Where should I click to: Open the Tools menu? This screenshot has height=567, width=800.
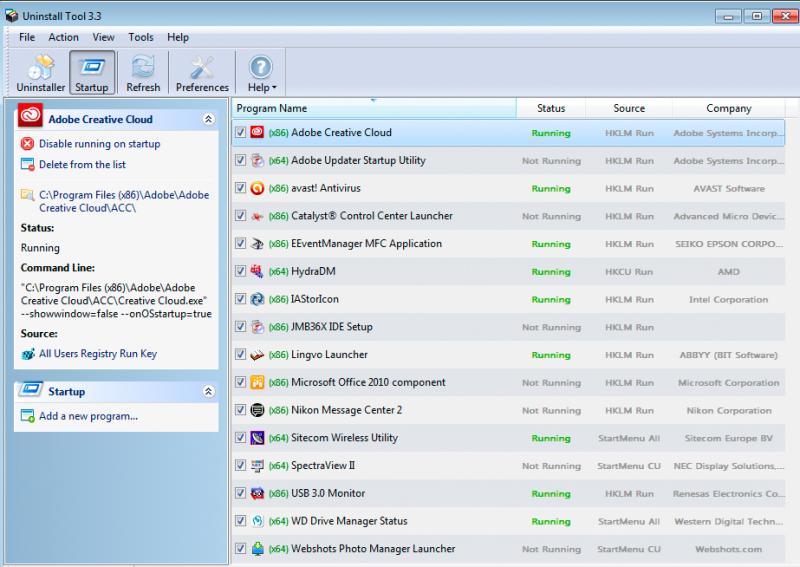(x=141, y=37)
